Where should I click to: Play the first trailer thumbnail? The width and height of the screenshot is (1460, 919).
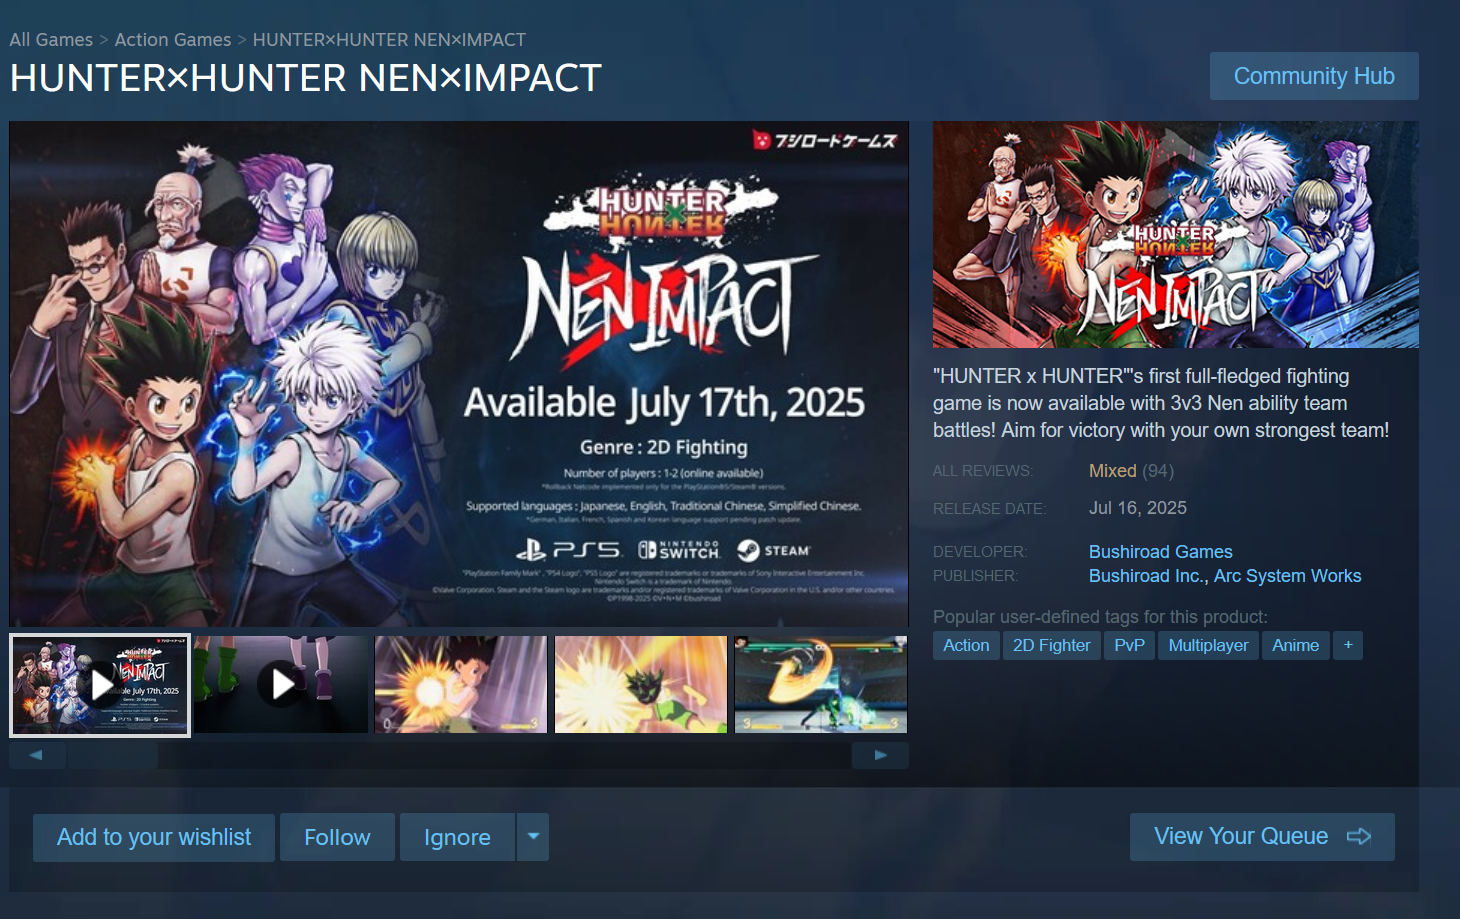pyautogui.click(x=100, y=685)
